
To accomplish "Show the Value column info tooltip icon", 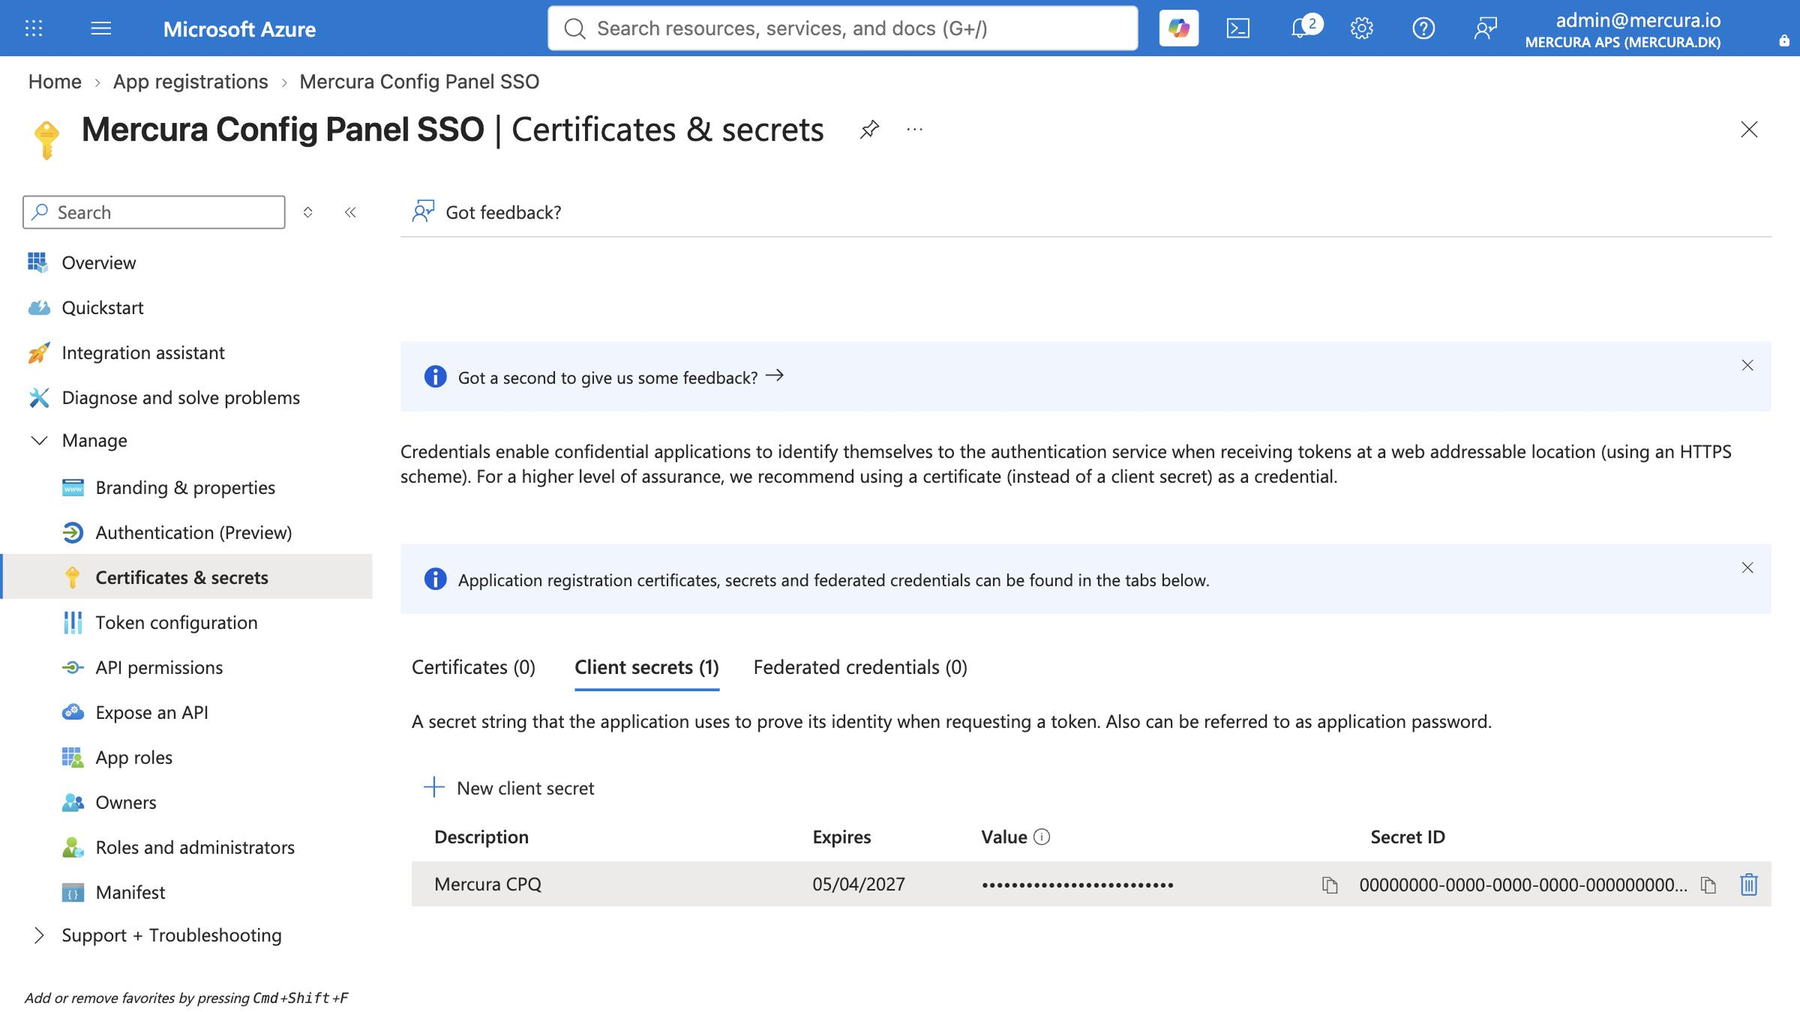I will point(1042,837).
